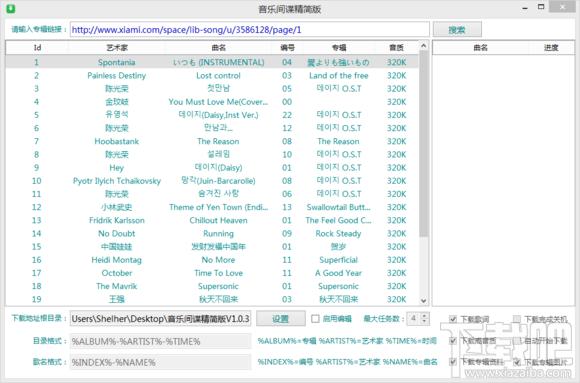Click the song list scroll-down arrow
This screenshot has width=580, height=383.
point(424,301)
